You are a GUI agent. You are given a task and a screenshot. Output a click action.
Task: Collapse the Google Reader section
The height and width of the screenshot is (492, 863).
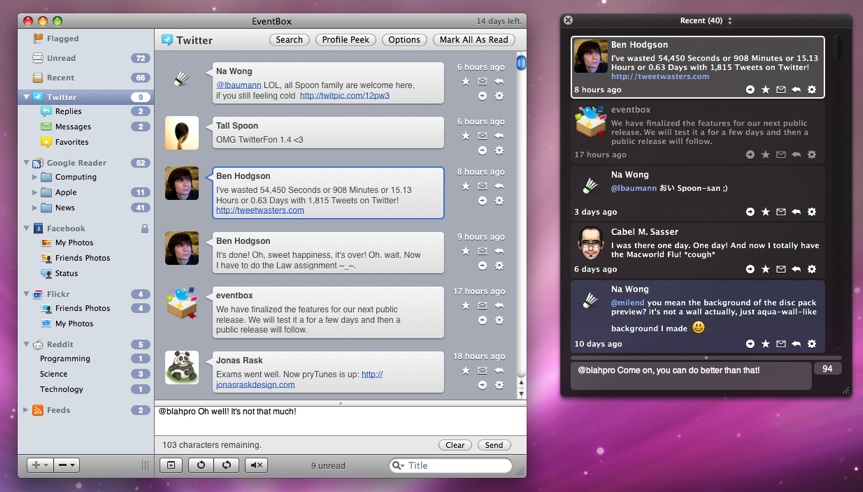click(x=26, y=163)
